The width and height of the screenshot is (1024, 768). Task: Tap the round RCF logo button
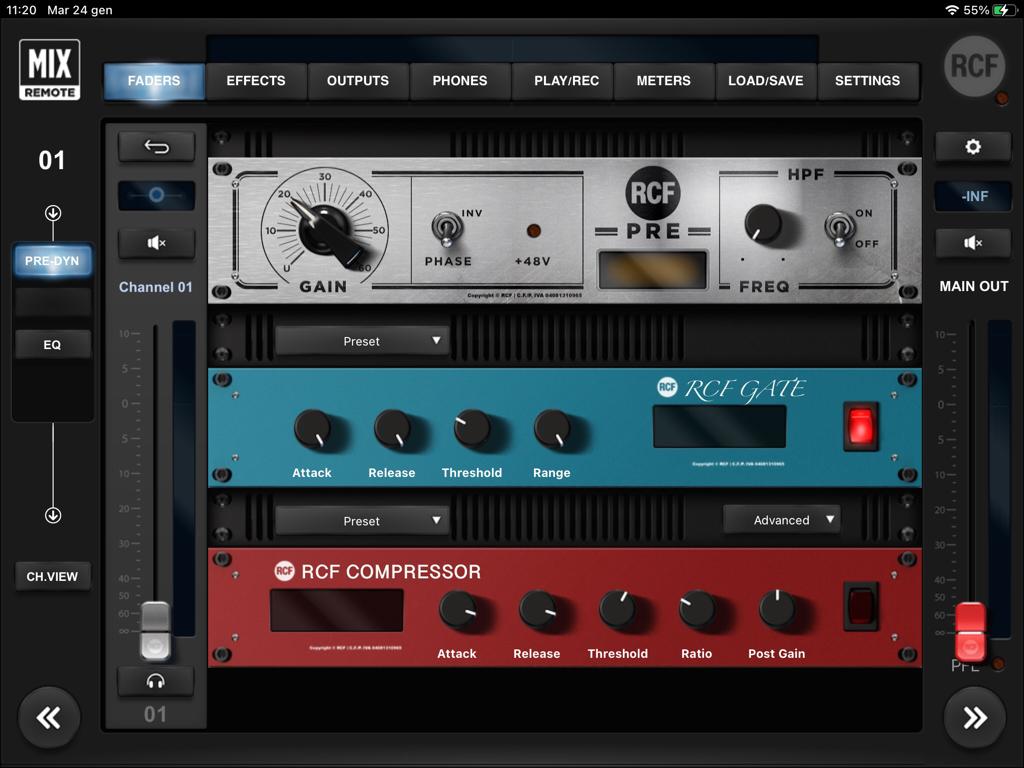pos(974,66)
